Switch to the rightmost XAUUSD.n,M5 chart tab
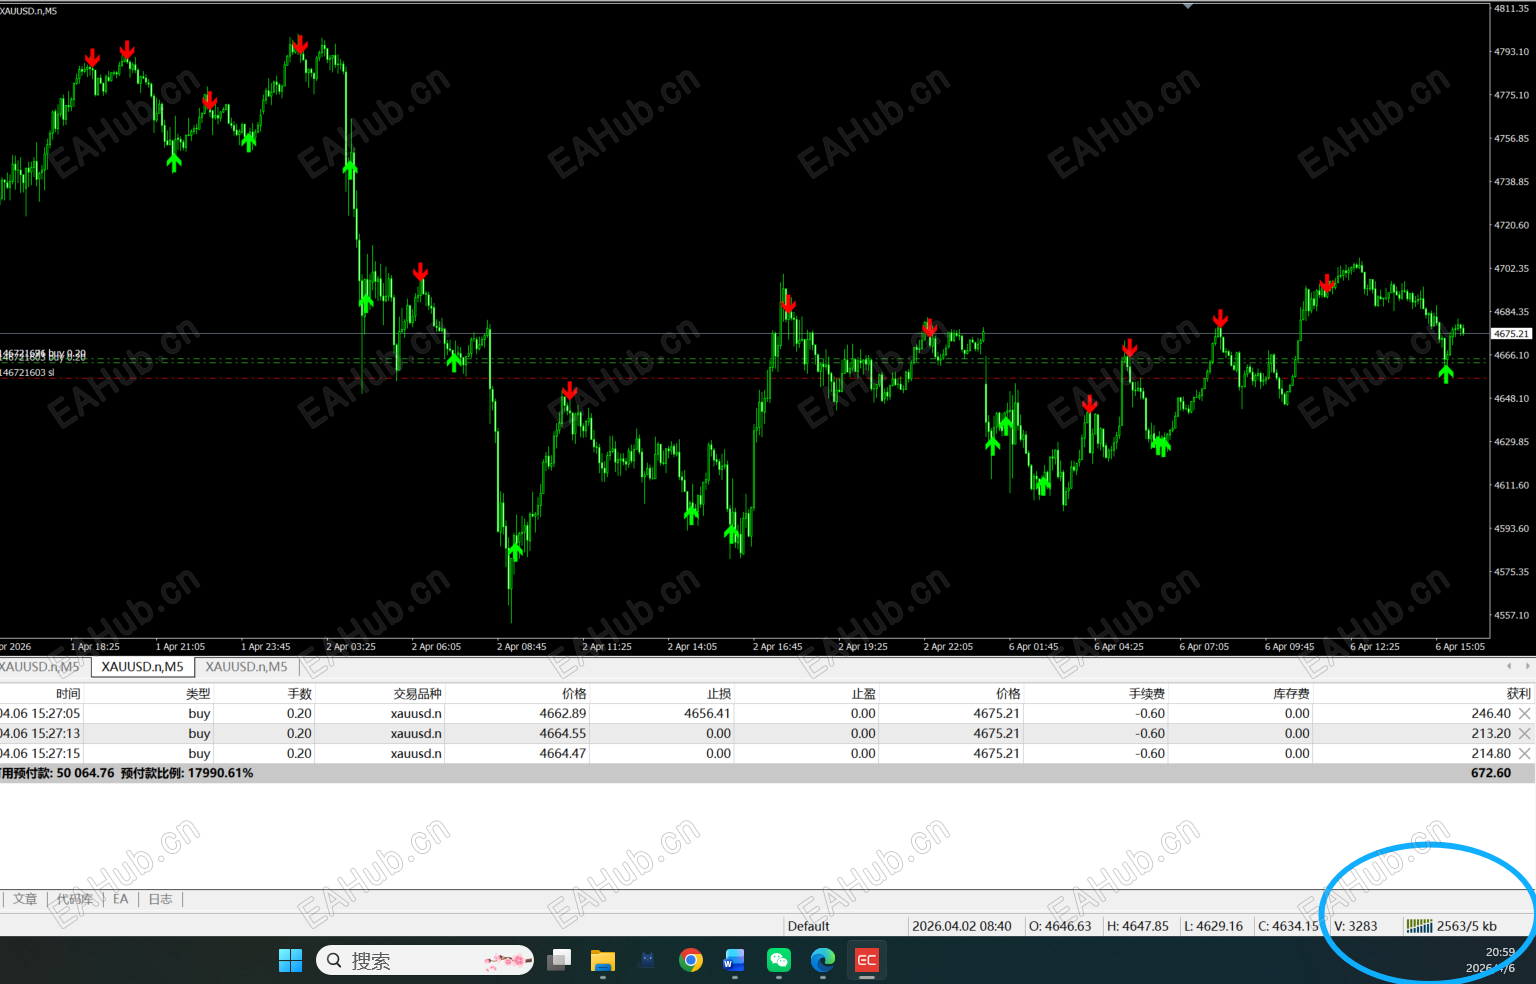 click(246, 667)
